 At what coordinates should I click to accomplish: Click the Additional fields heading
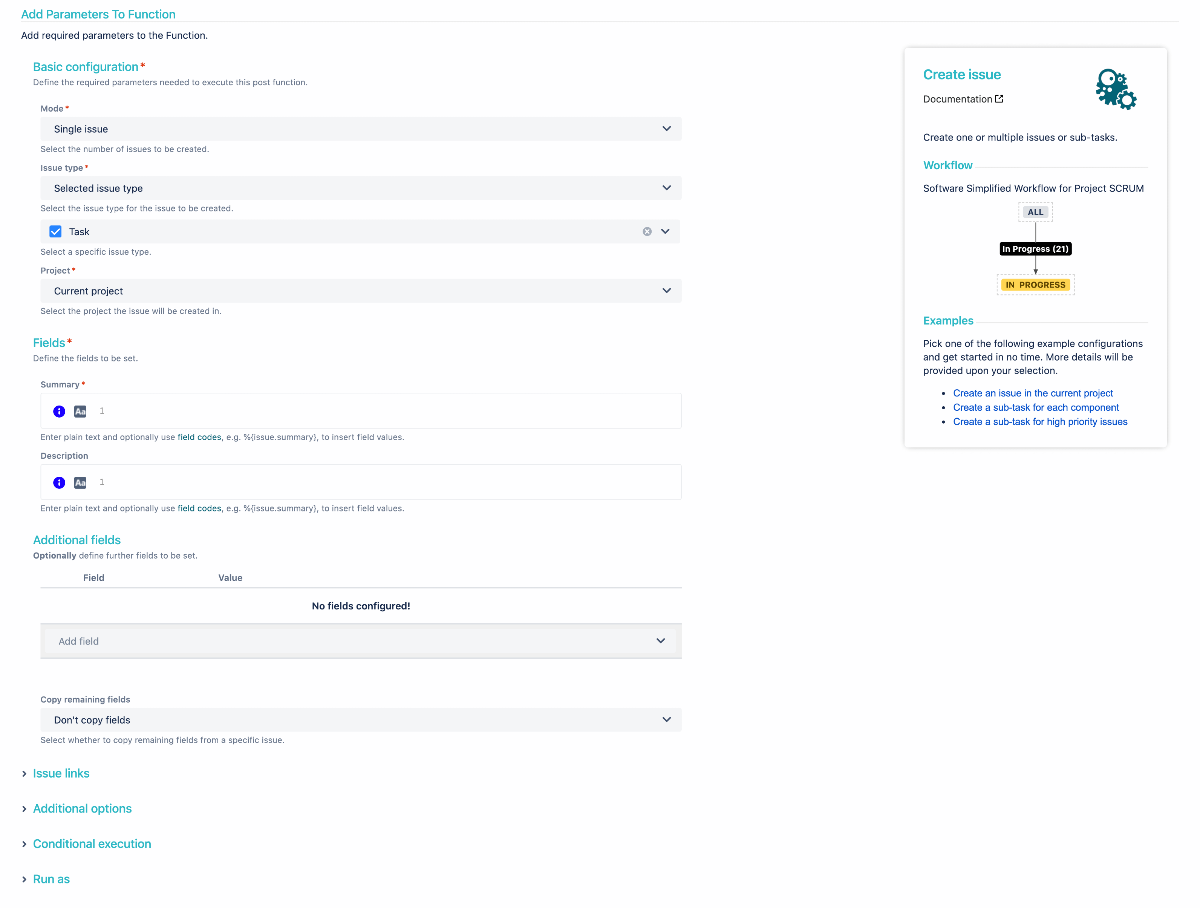(77, 540)
